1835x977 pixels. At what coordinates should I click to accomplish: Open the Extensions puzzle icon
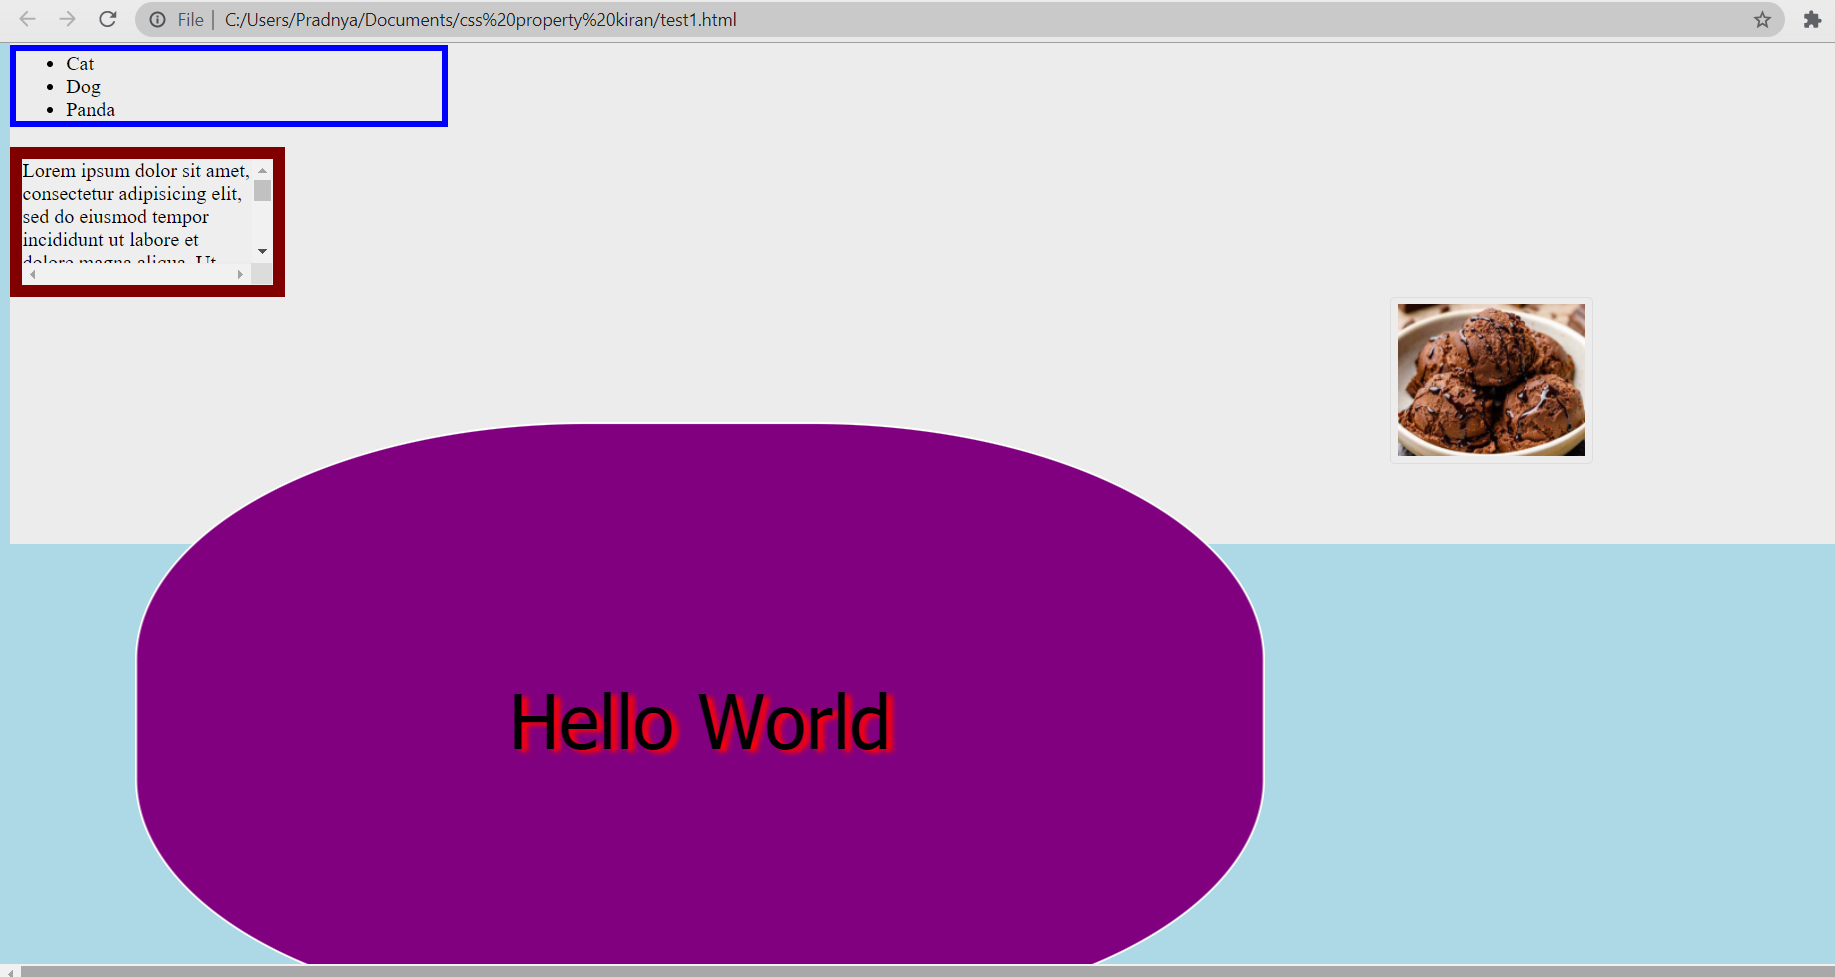point(1812,19)
